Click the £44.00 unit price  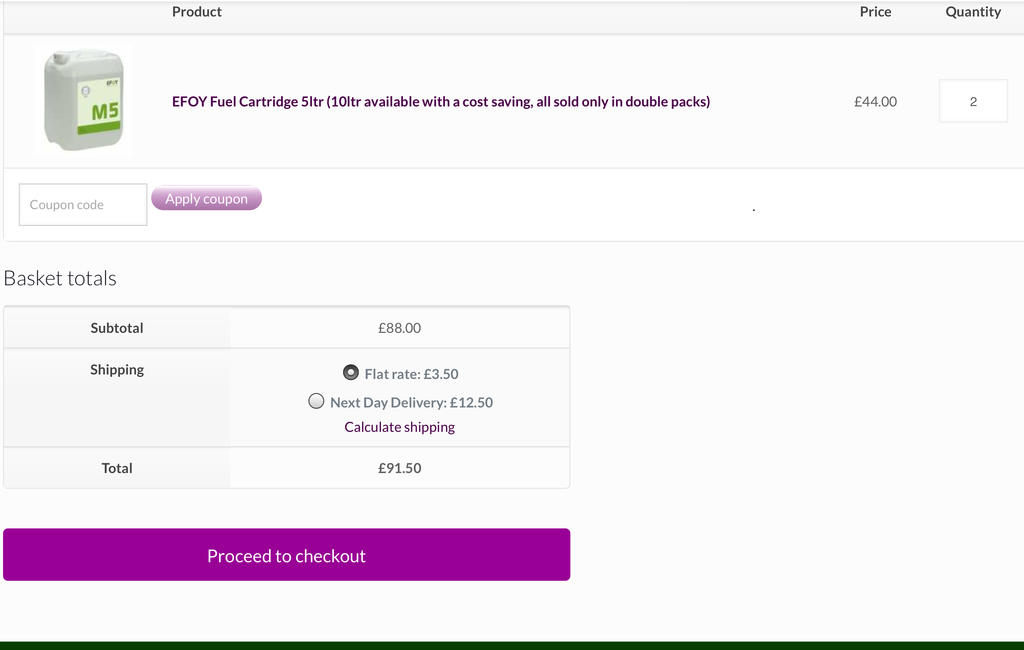click(x=875, y=101)
